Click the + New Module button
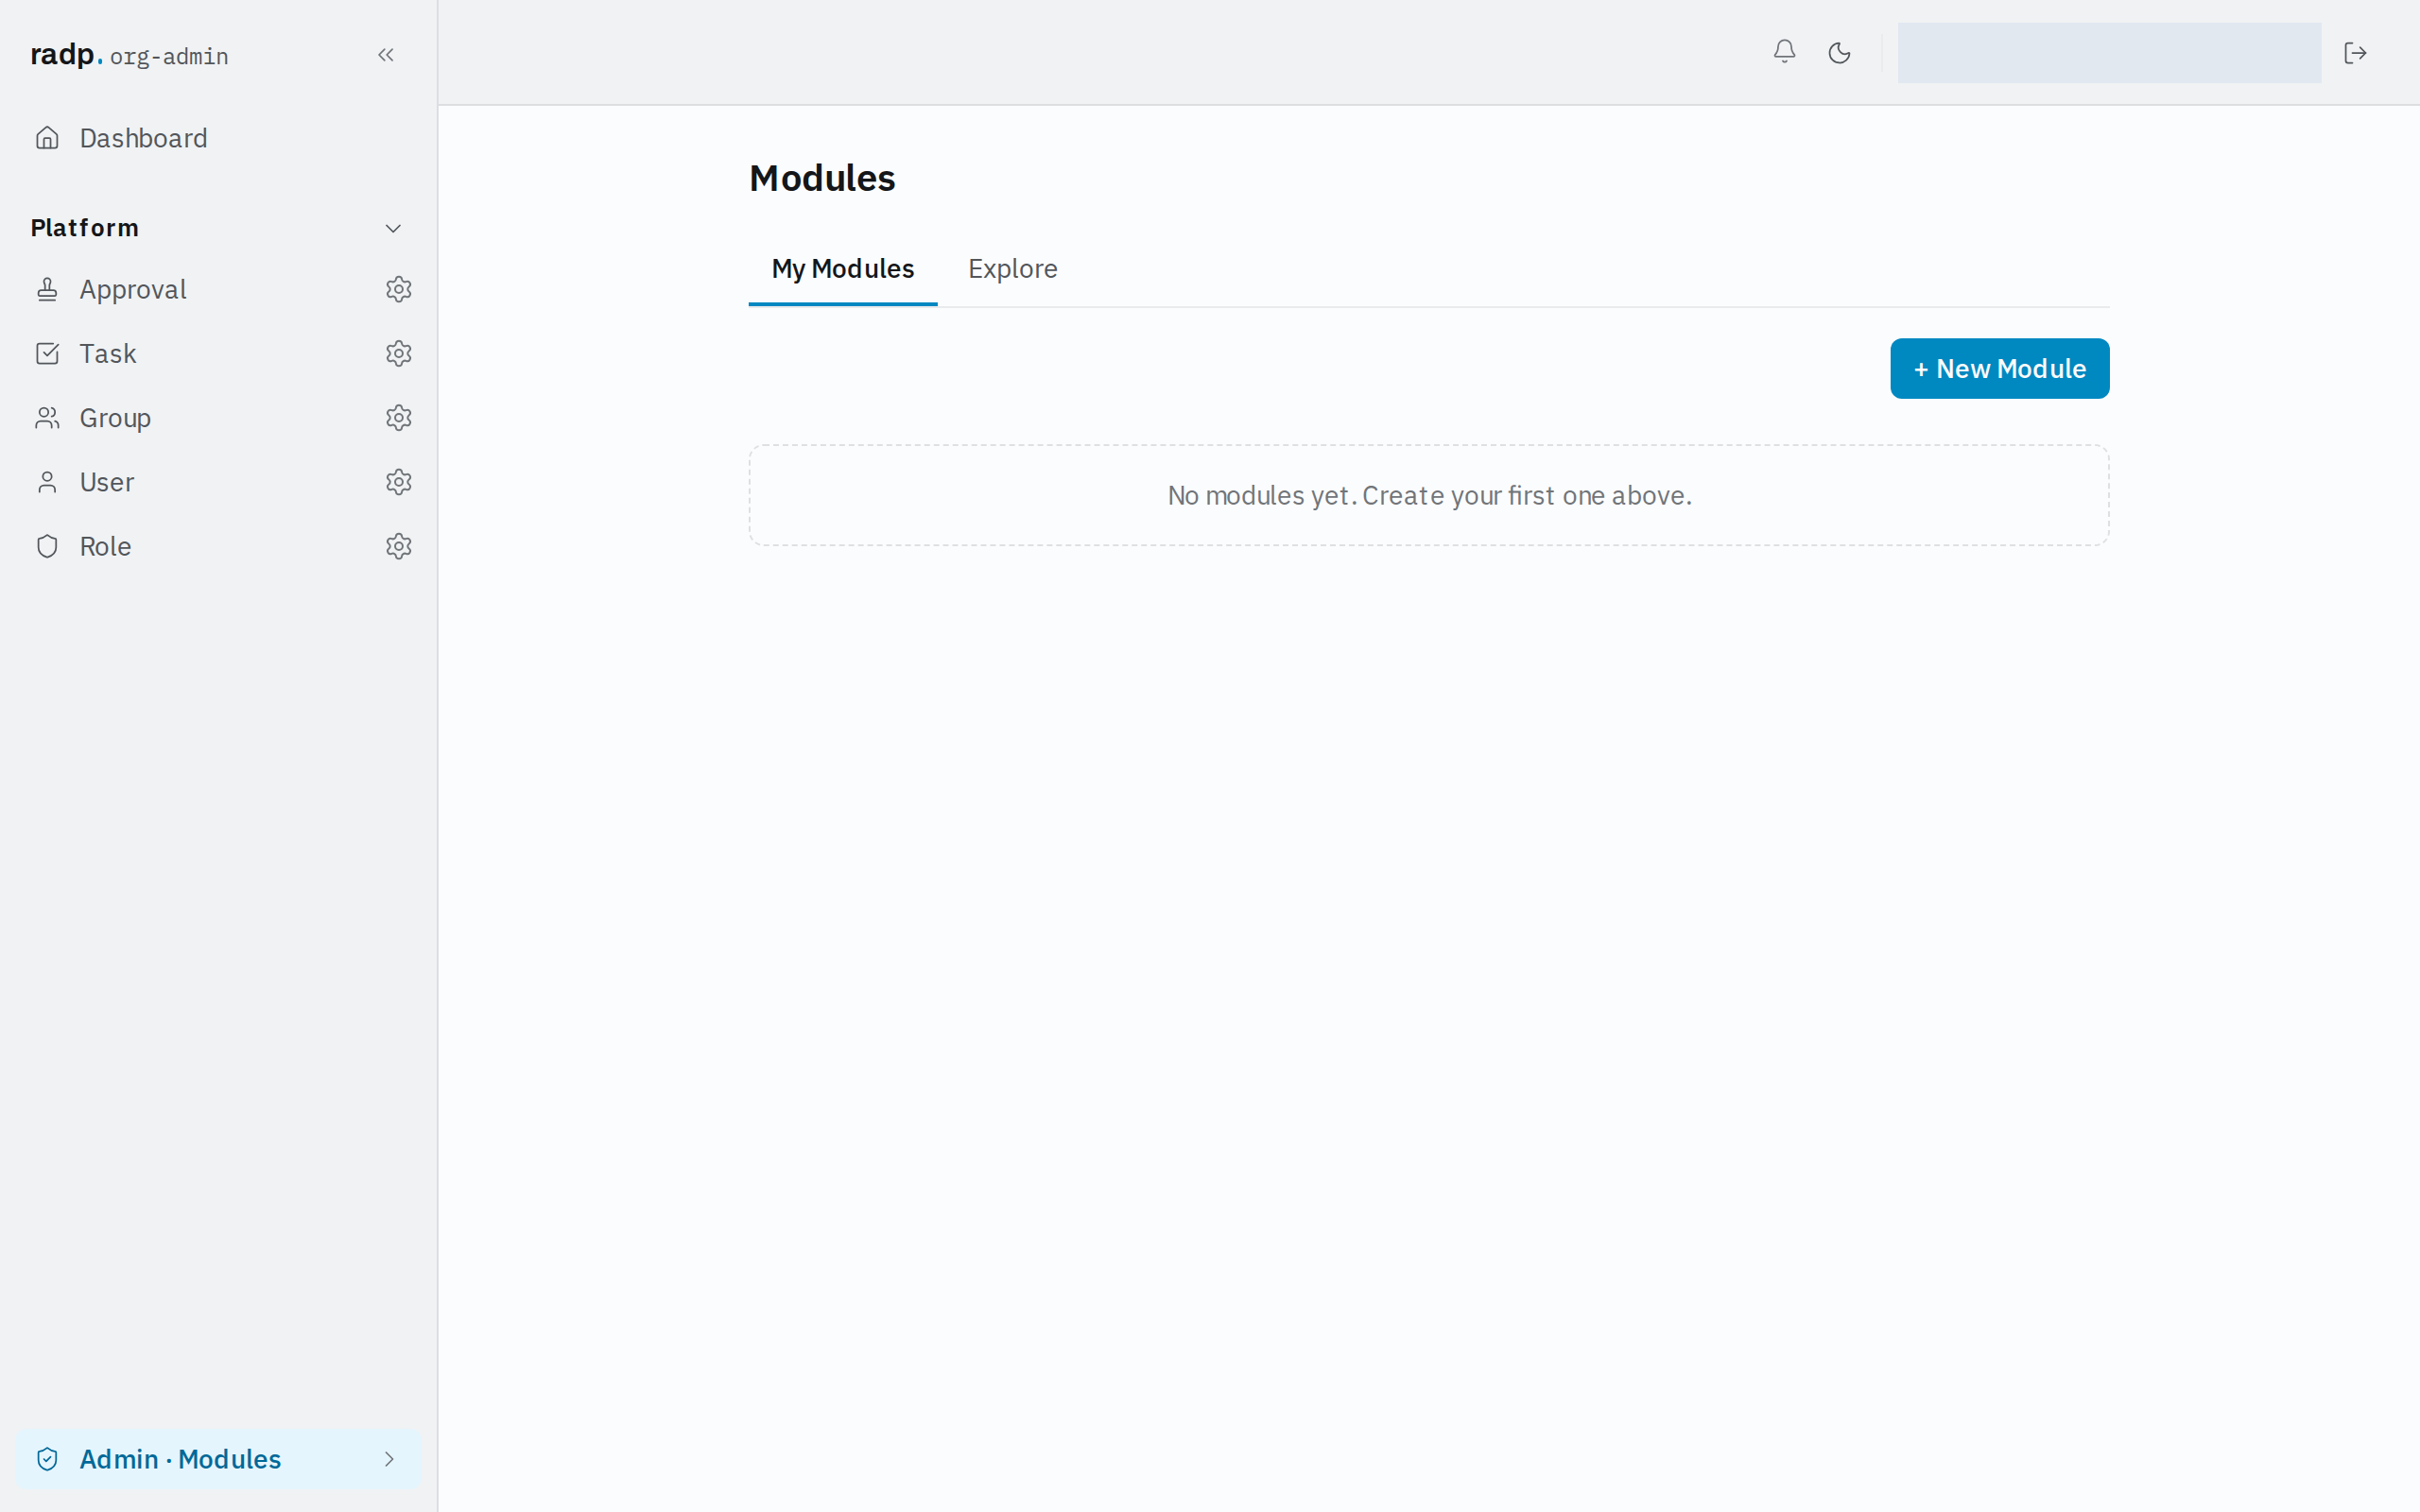The width and height of the screenshot is (2420, 1512). [1999, 369]
